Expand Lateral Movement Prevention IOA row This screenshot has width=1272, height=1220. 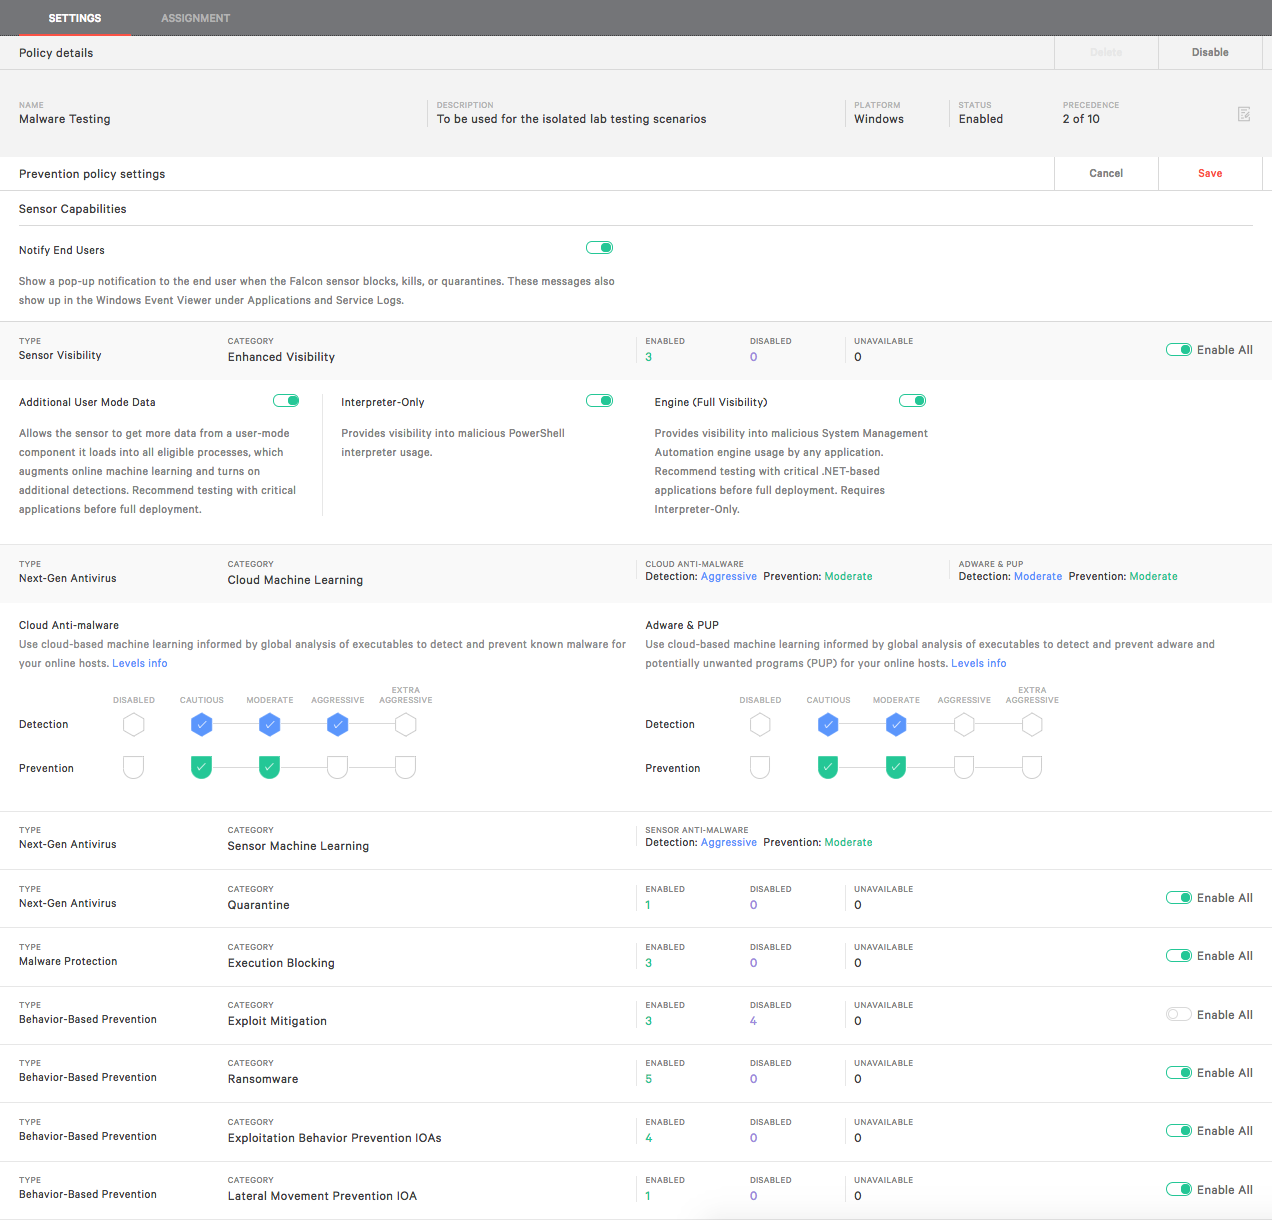pos(636,1190)
